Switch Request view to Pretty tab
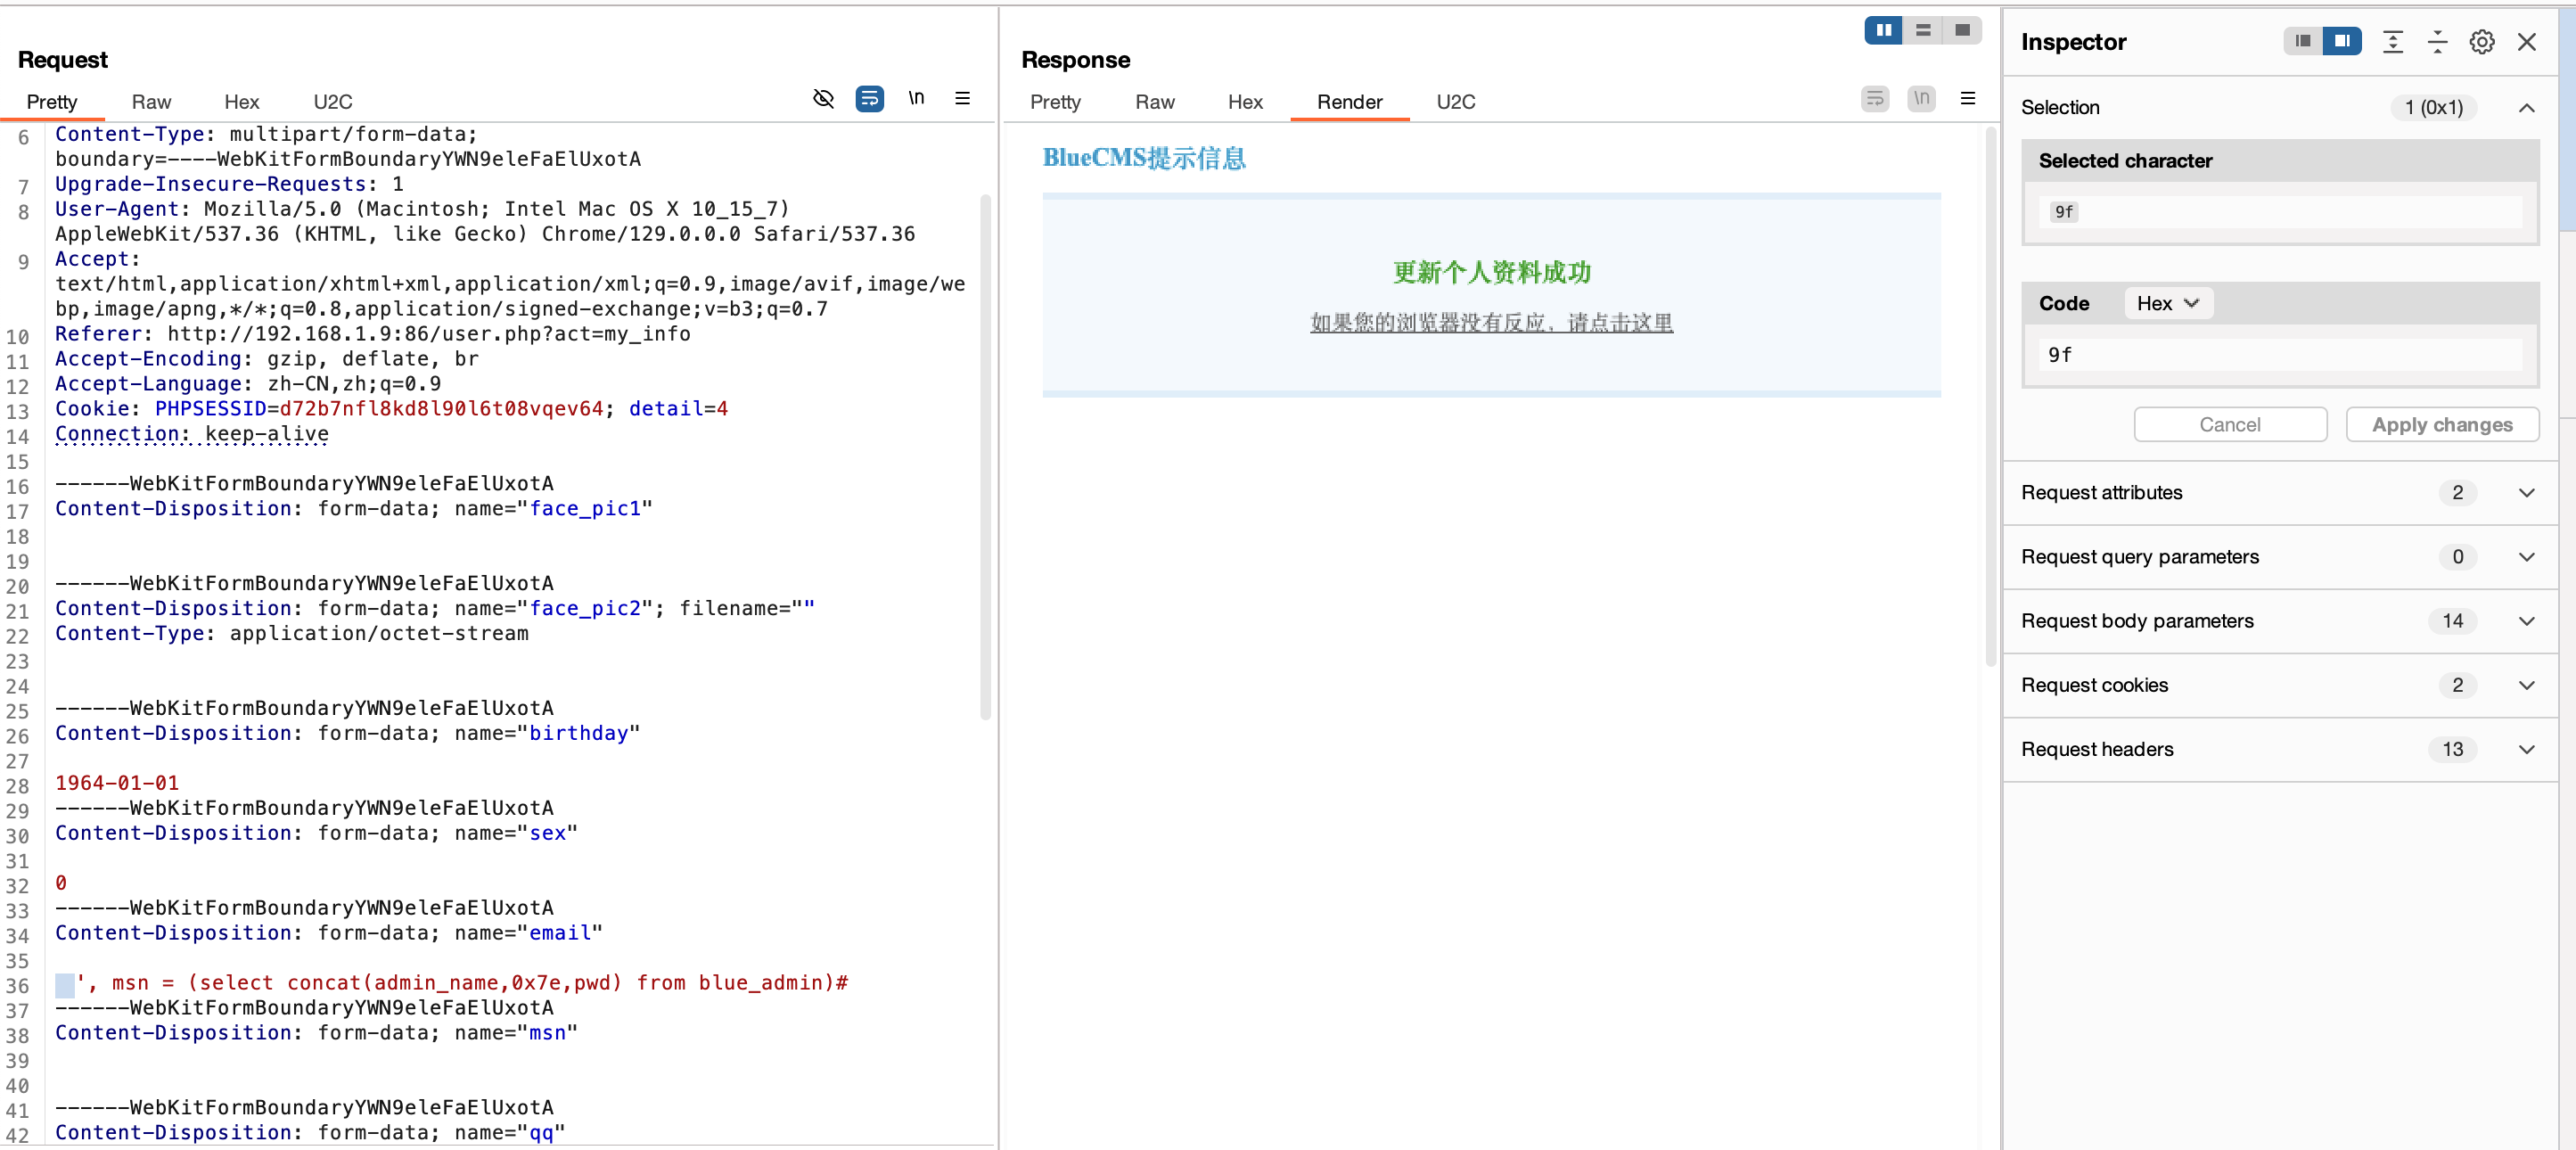This screenshot has width=2576, height=1150. (52, 102)
